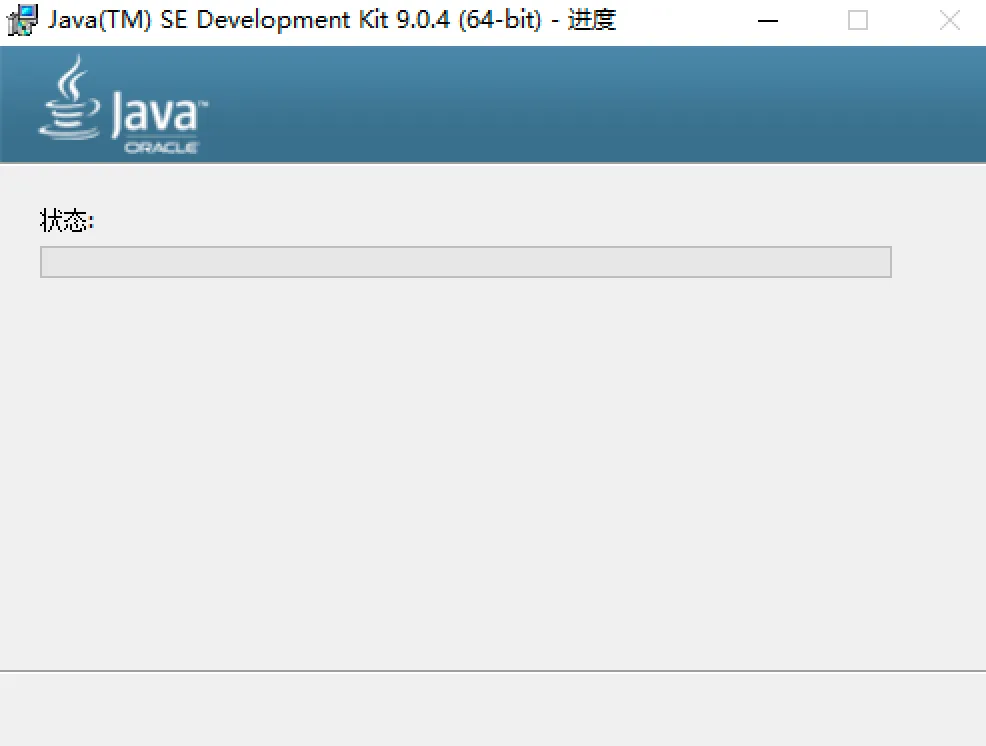This screenshot has width=986, height=746.
Task: Click the greyed-out close button
Action: tap(949, 21)
